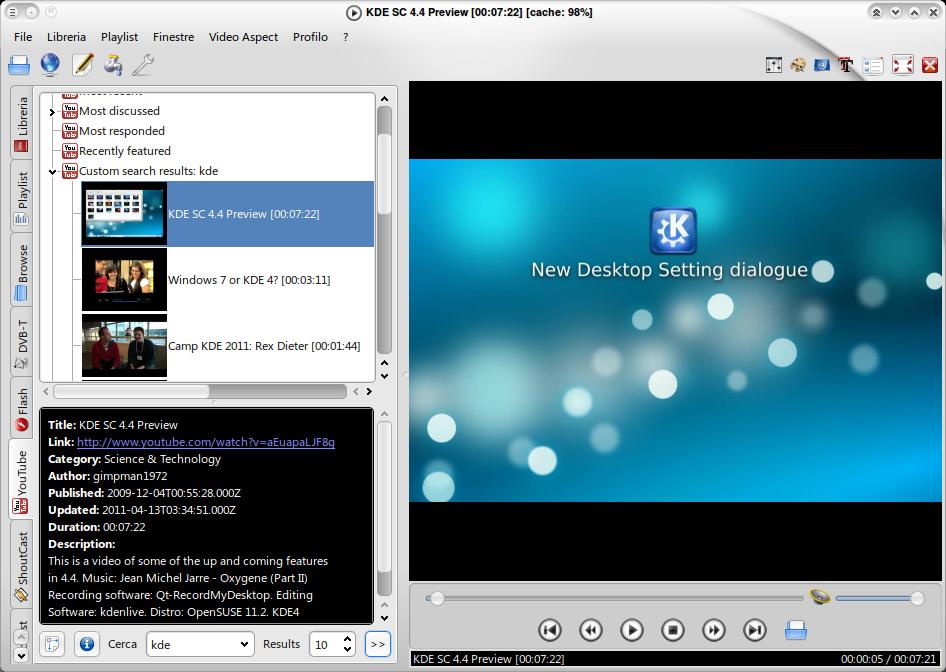Click the Results number input field
Viewport: 946px width, 672px height.
326,644
